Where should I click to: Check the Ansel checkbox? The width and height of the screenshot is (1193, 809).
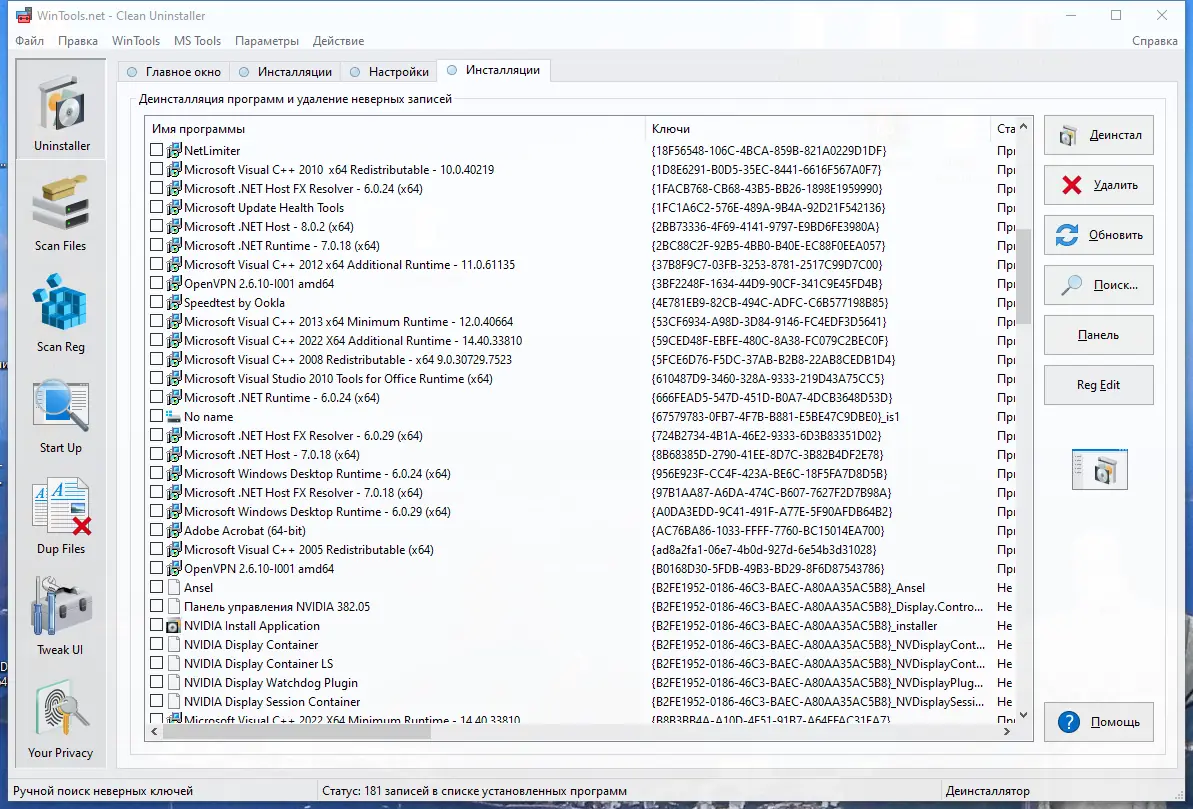coord(157,587)
